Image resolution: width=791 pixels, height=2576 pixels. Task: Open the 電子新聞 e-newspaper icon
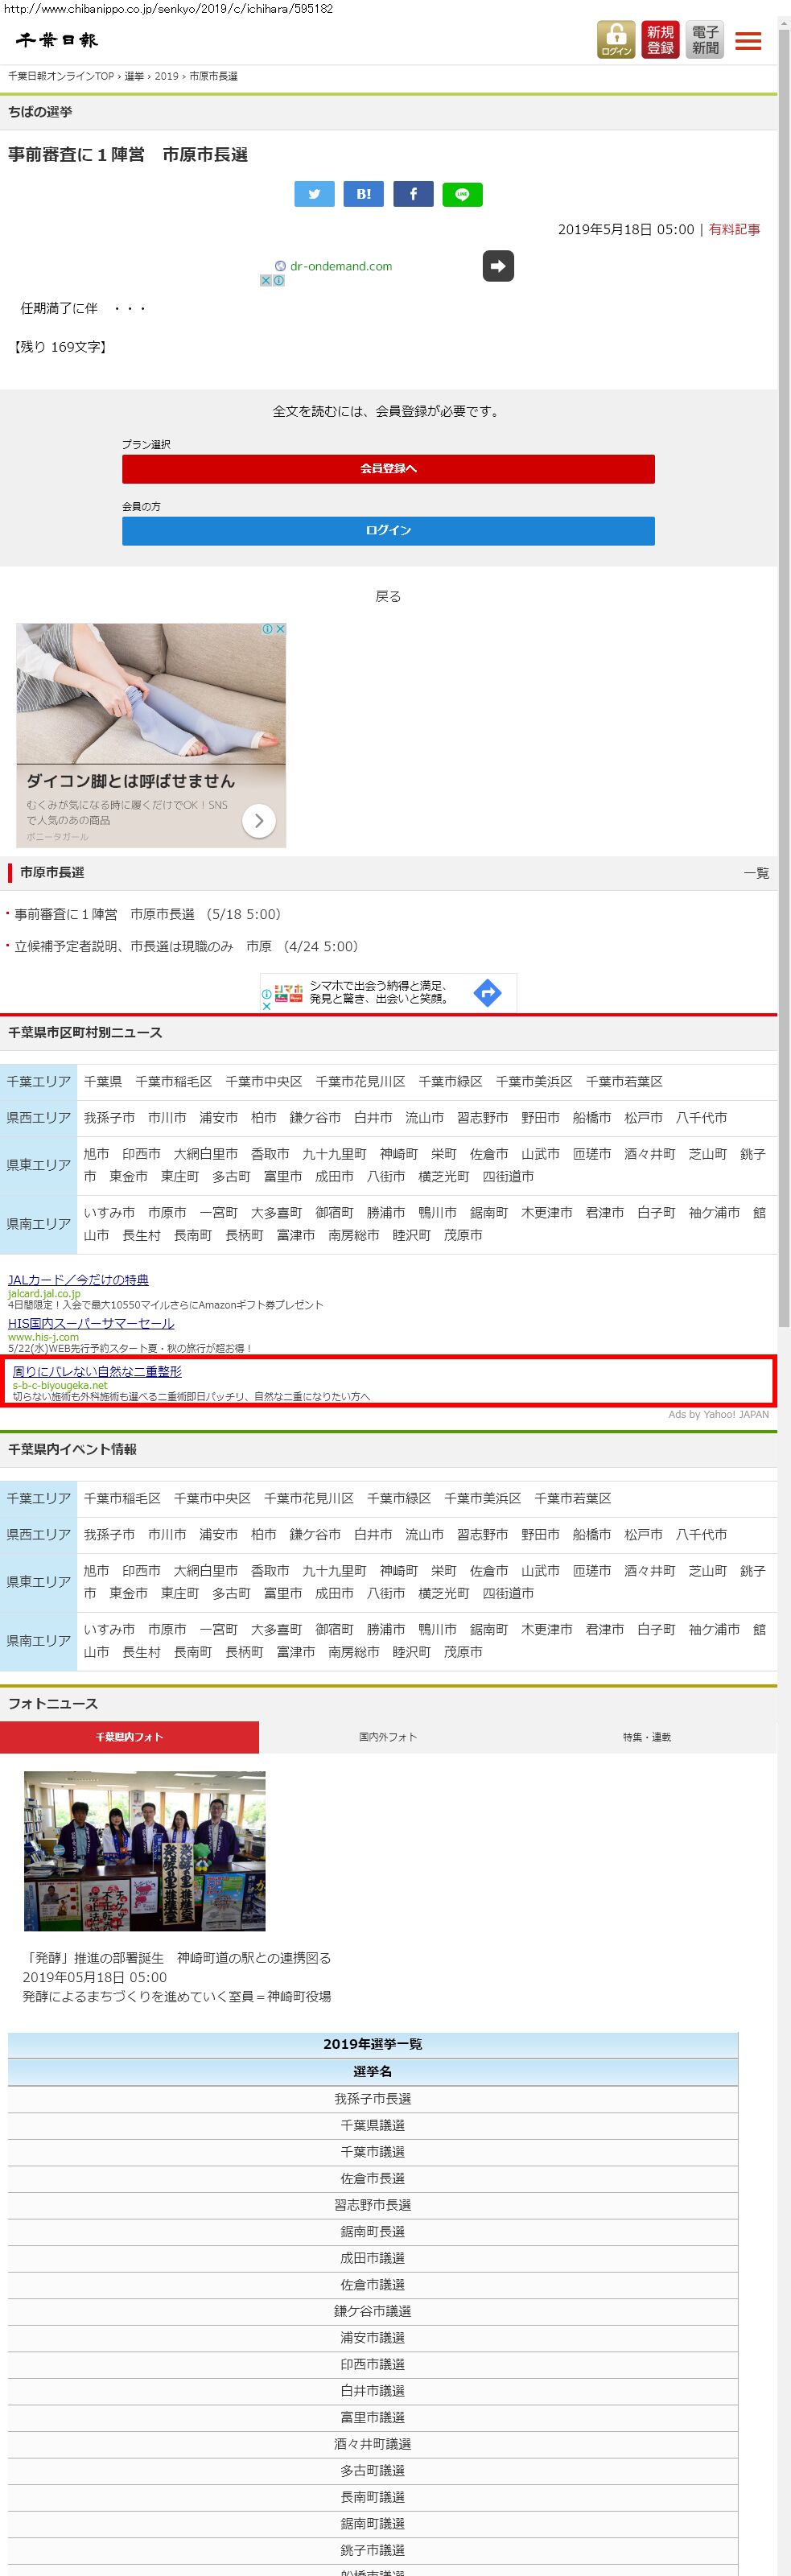(705, 40)
